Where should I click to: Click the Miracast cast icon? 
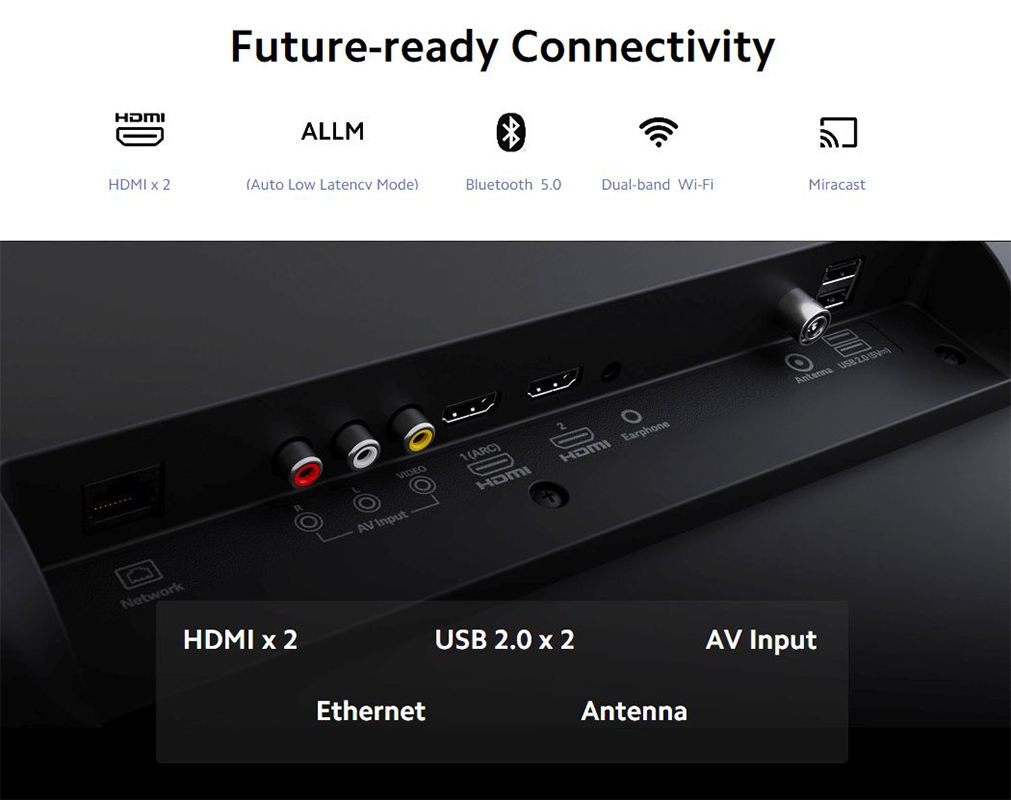[838, 132]
